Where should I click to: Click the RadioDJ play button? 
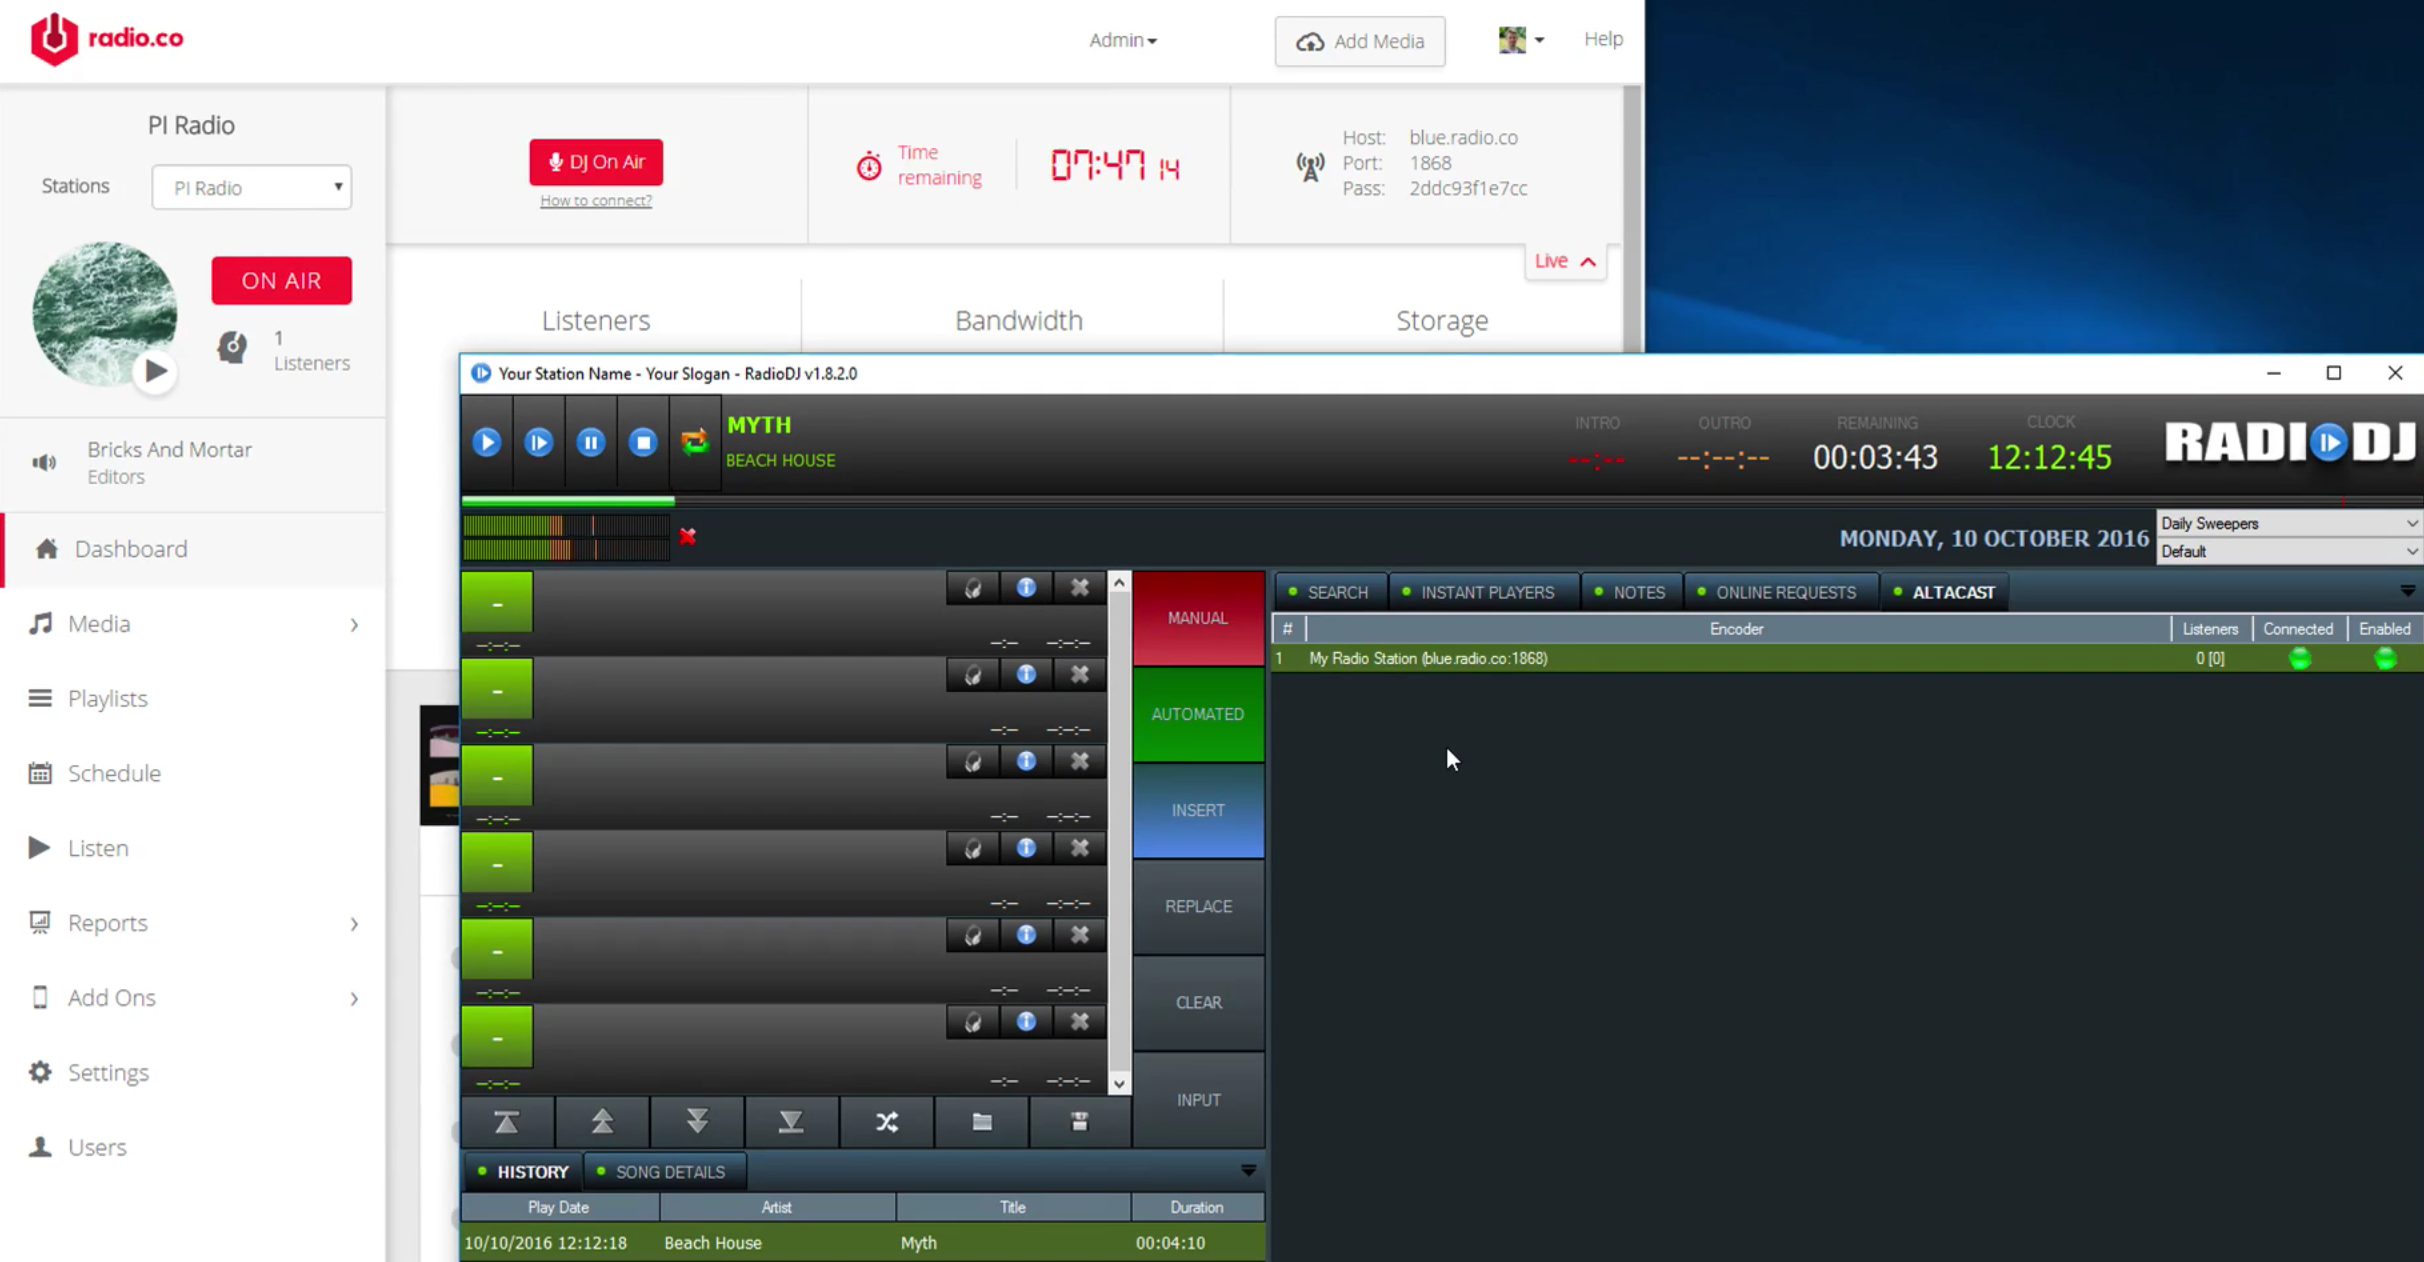click(487, 442)
